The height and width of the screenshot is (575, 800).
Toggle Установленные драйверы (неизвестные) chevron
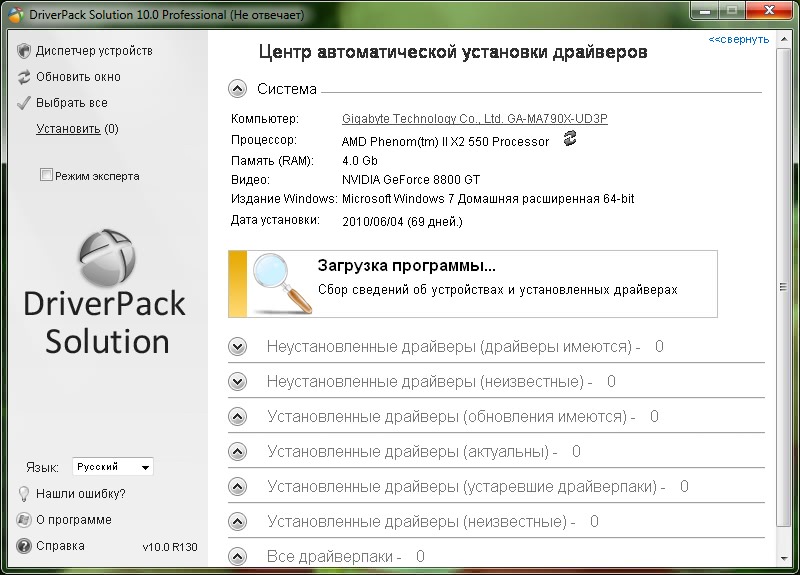pyautogui.click(x=237, y=521)
